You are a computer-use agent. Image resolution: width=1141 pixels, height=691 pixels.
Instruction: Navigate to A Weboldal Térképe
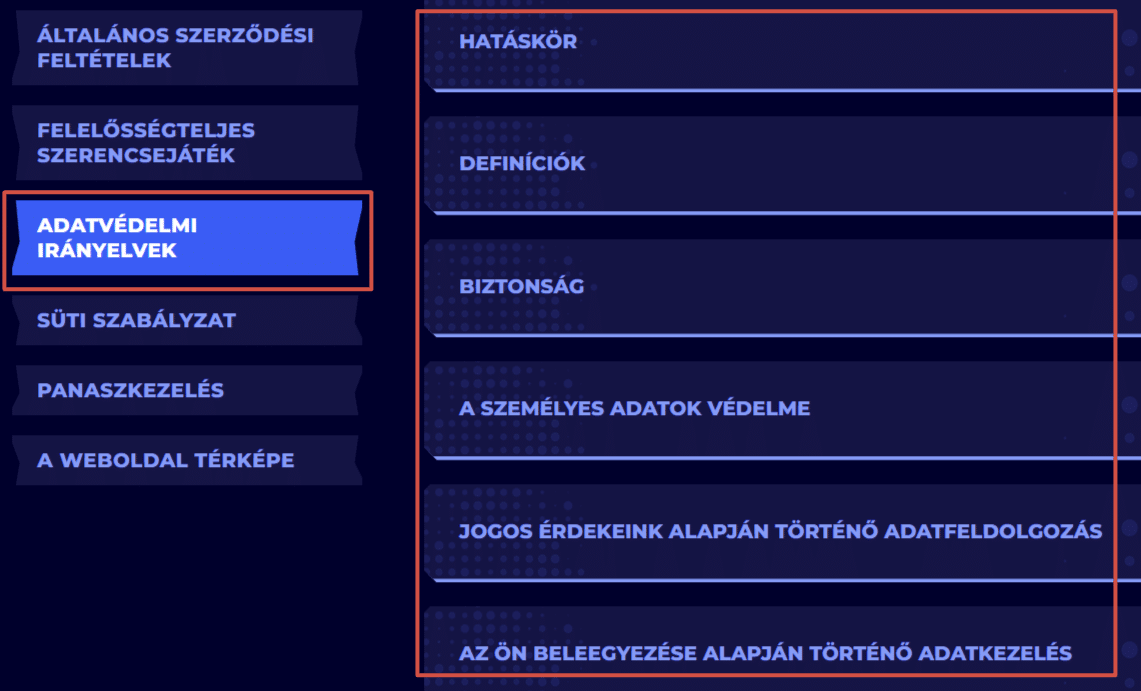pyautogui.click(x=166, y=461)
